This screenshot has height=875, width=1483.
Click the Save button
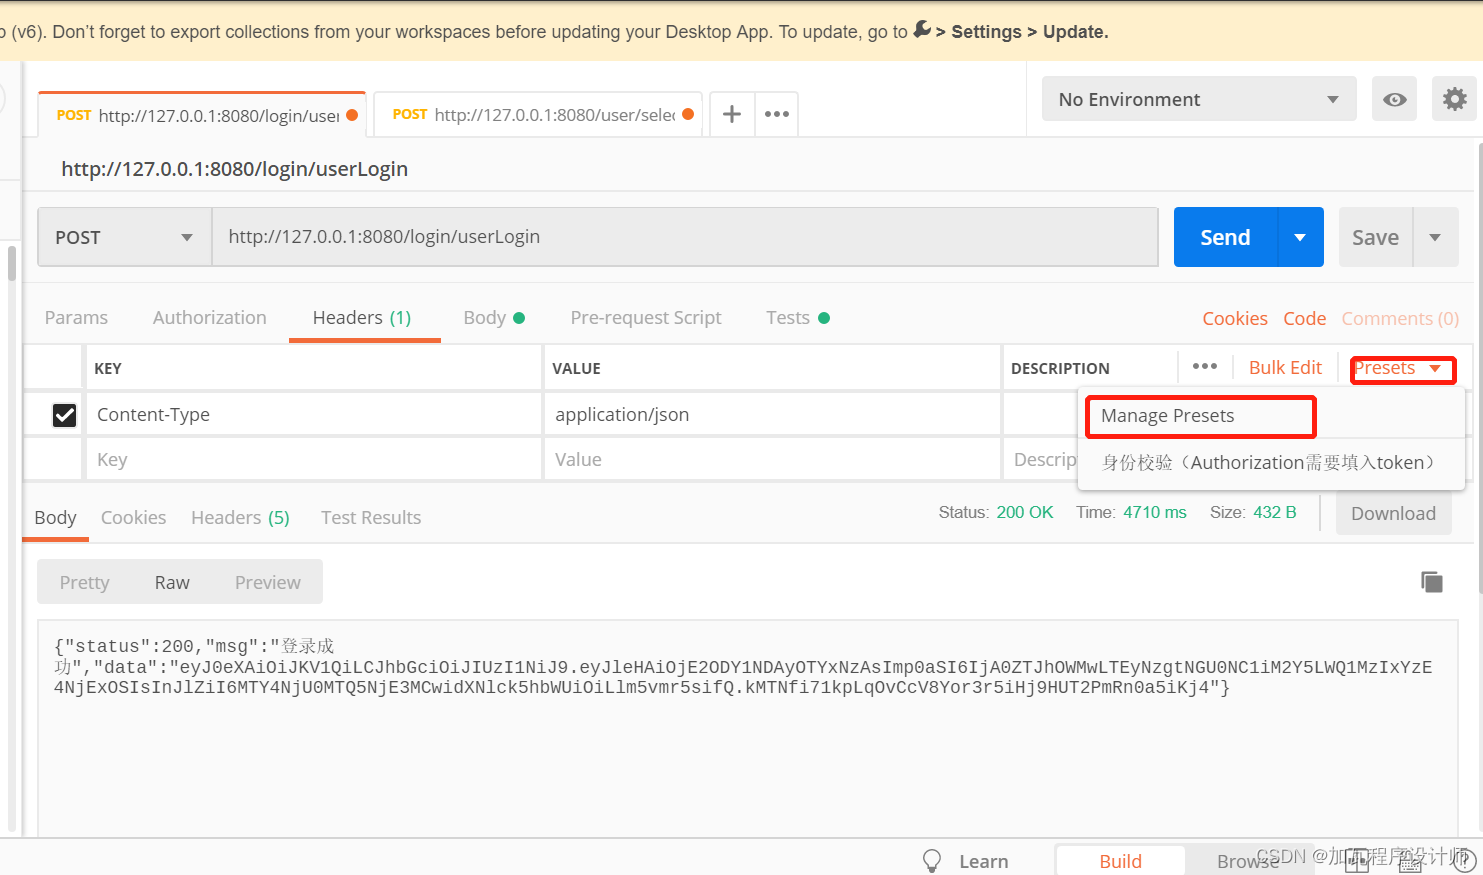(1376, 237)
